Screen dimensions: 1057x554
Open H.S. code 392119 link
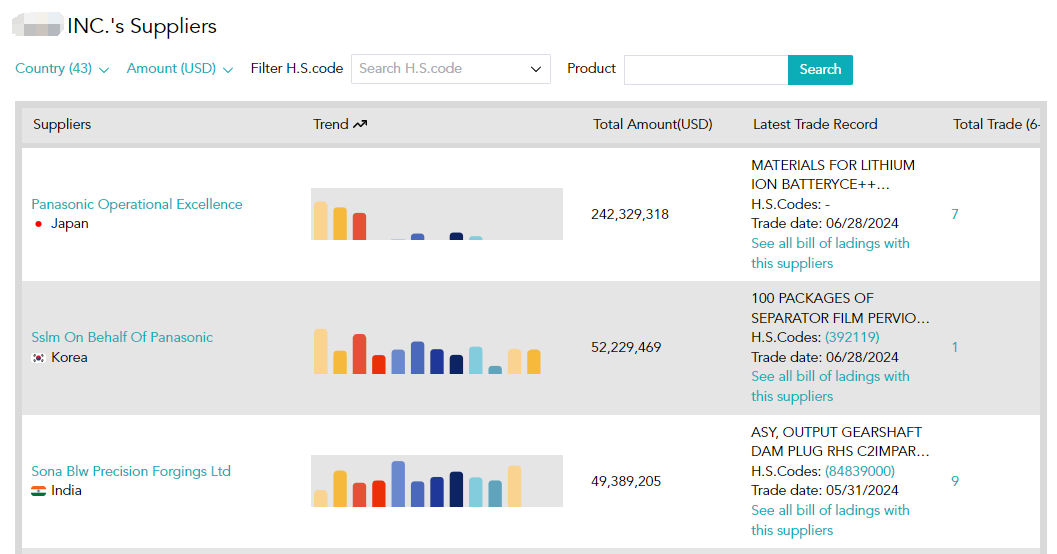click(x=852, y=337)
